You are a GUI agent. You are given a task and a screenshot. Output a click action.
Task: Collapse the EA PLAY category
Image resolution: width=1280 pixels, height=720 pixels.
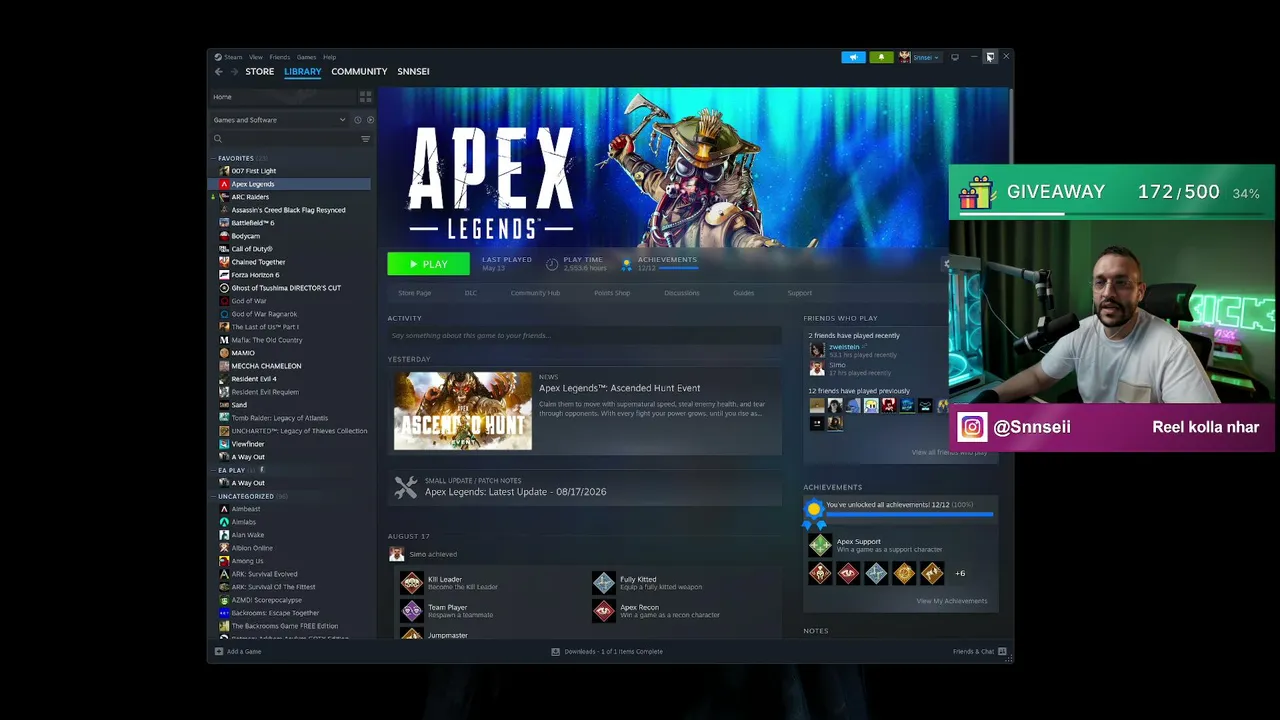(x=213, y=470)
